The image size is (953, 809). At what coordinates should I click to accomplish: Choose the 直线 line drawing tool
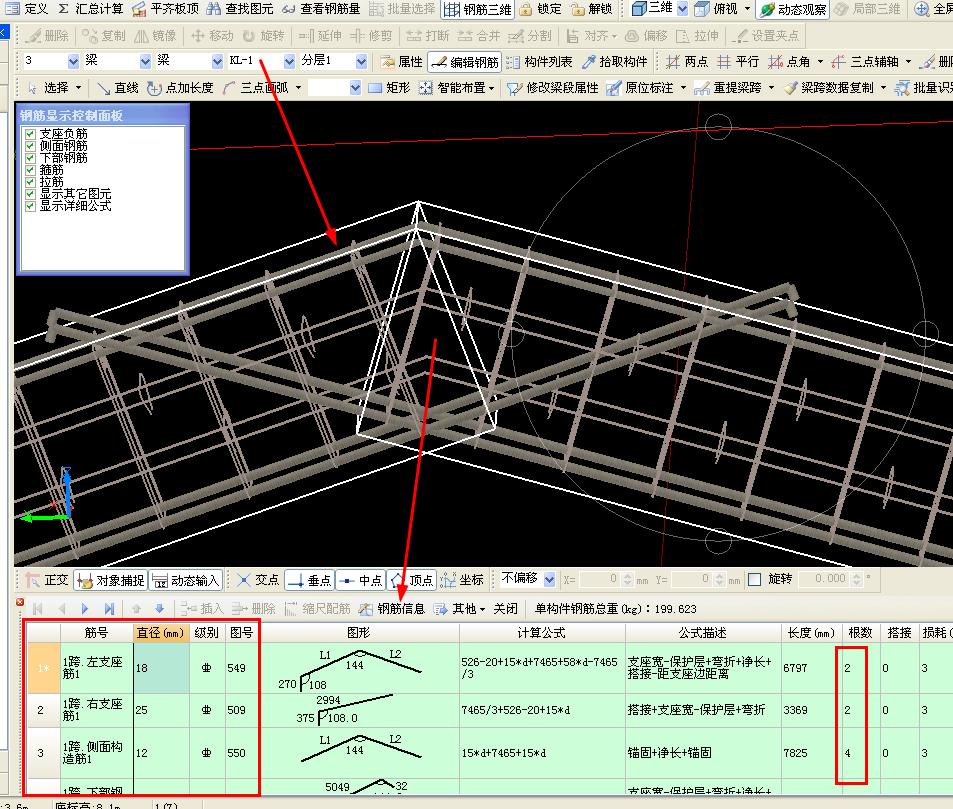tap(118, 88)
